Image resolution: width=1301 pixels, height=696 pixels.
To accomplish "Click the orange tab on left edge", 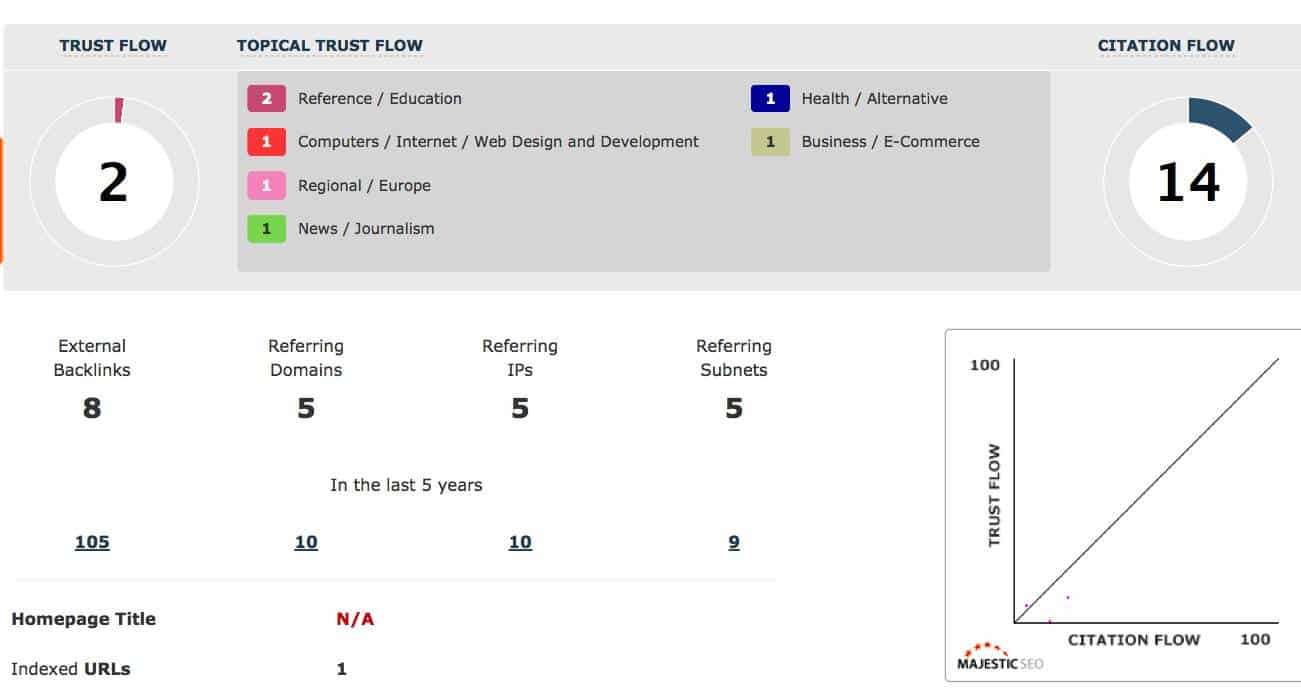I will pos(1,200).
